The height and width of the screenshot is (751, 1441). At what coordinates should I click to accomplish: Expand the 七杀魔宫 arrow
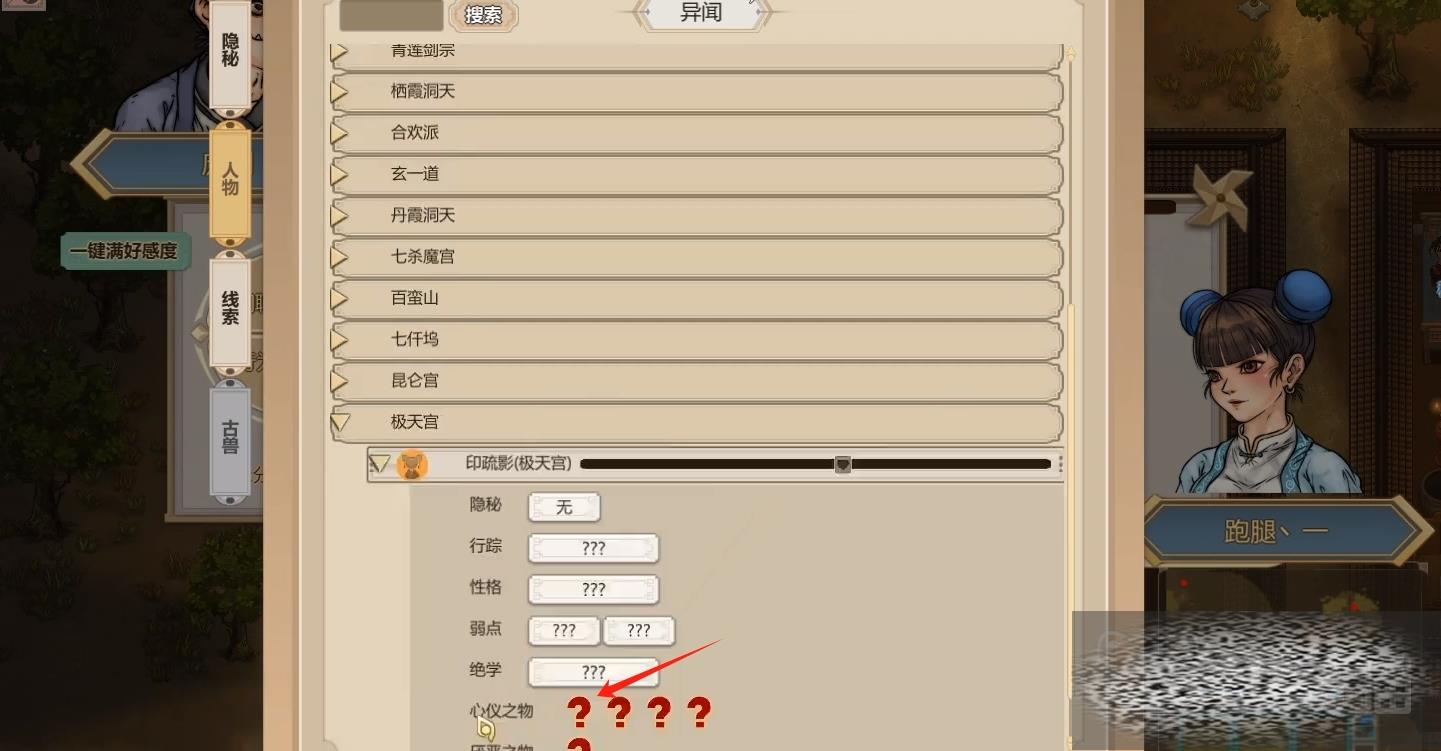pyautogui.click(x=339, y=257)
